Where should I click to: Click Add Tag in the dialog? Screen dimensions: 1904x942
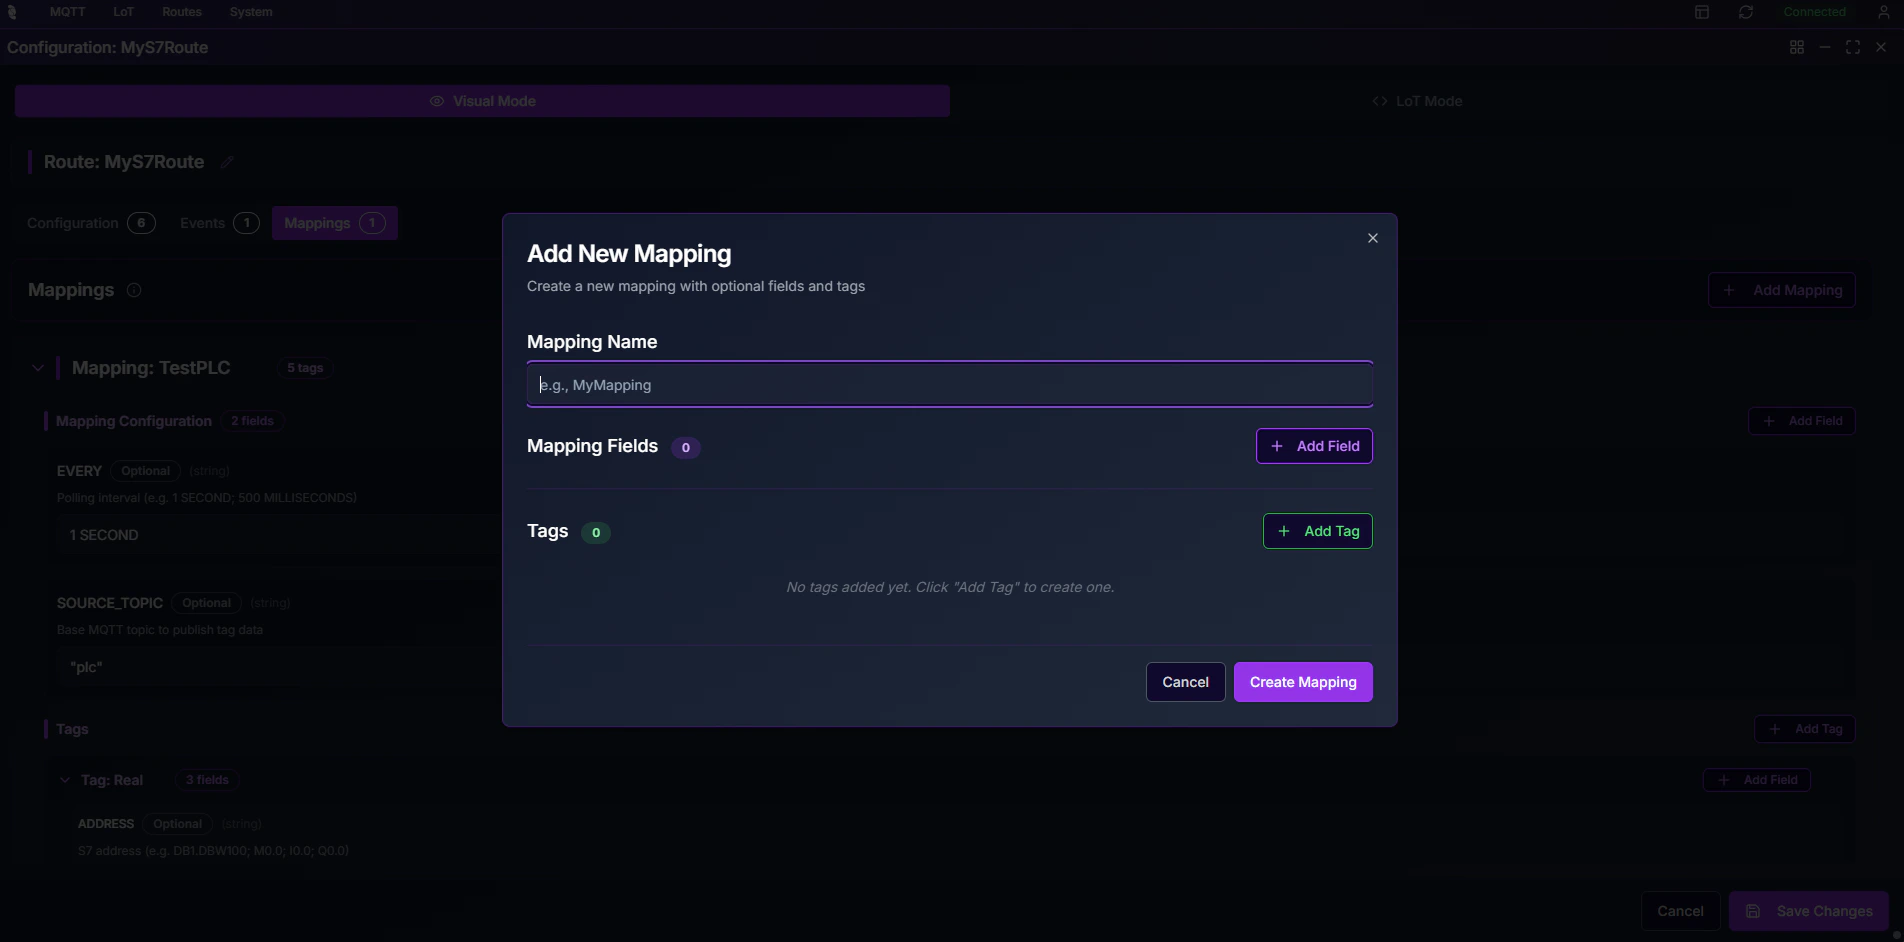[x=1317, y=531]
